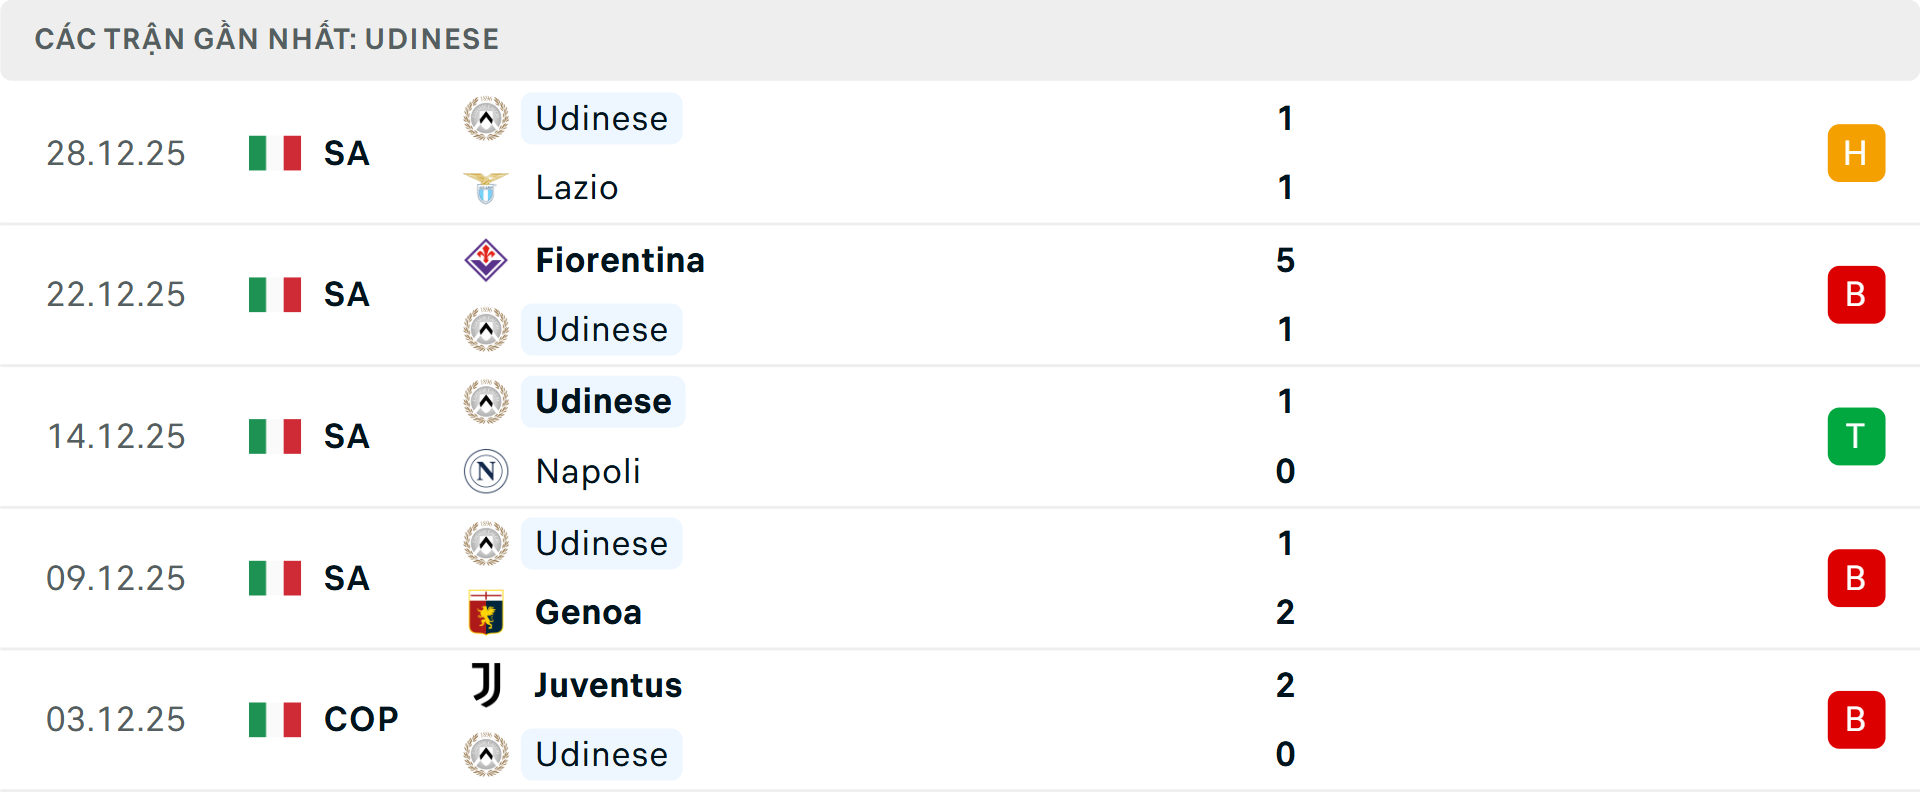Click red B badge for Genoa match
The height and width of the screenshot is (792, 1920).
click(1856, 578)
